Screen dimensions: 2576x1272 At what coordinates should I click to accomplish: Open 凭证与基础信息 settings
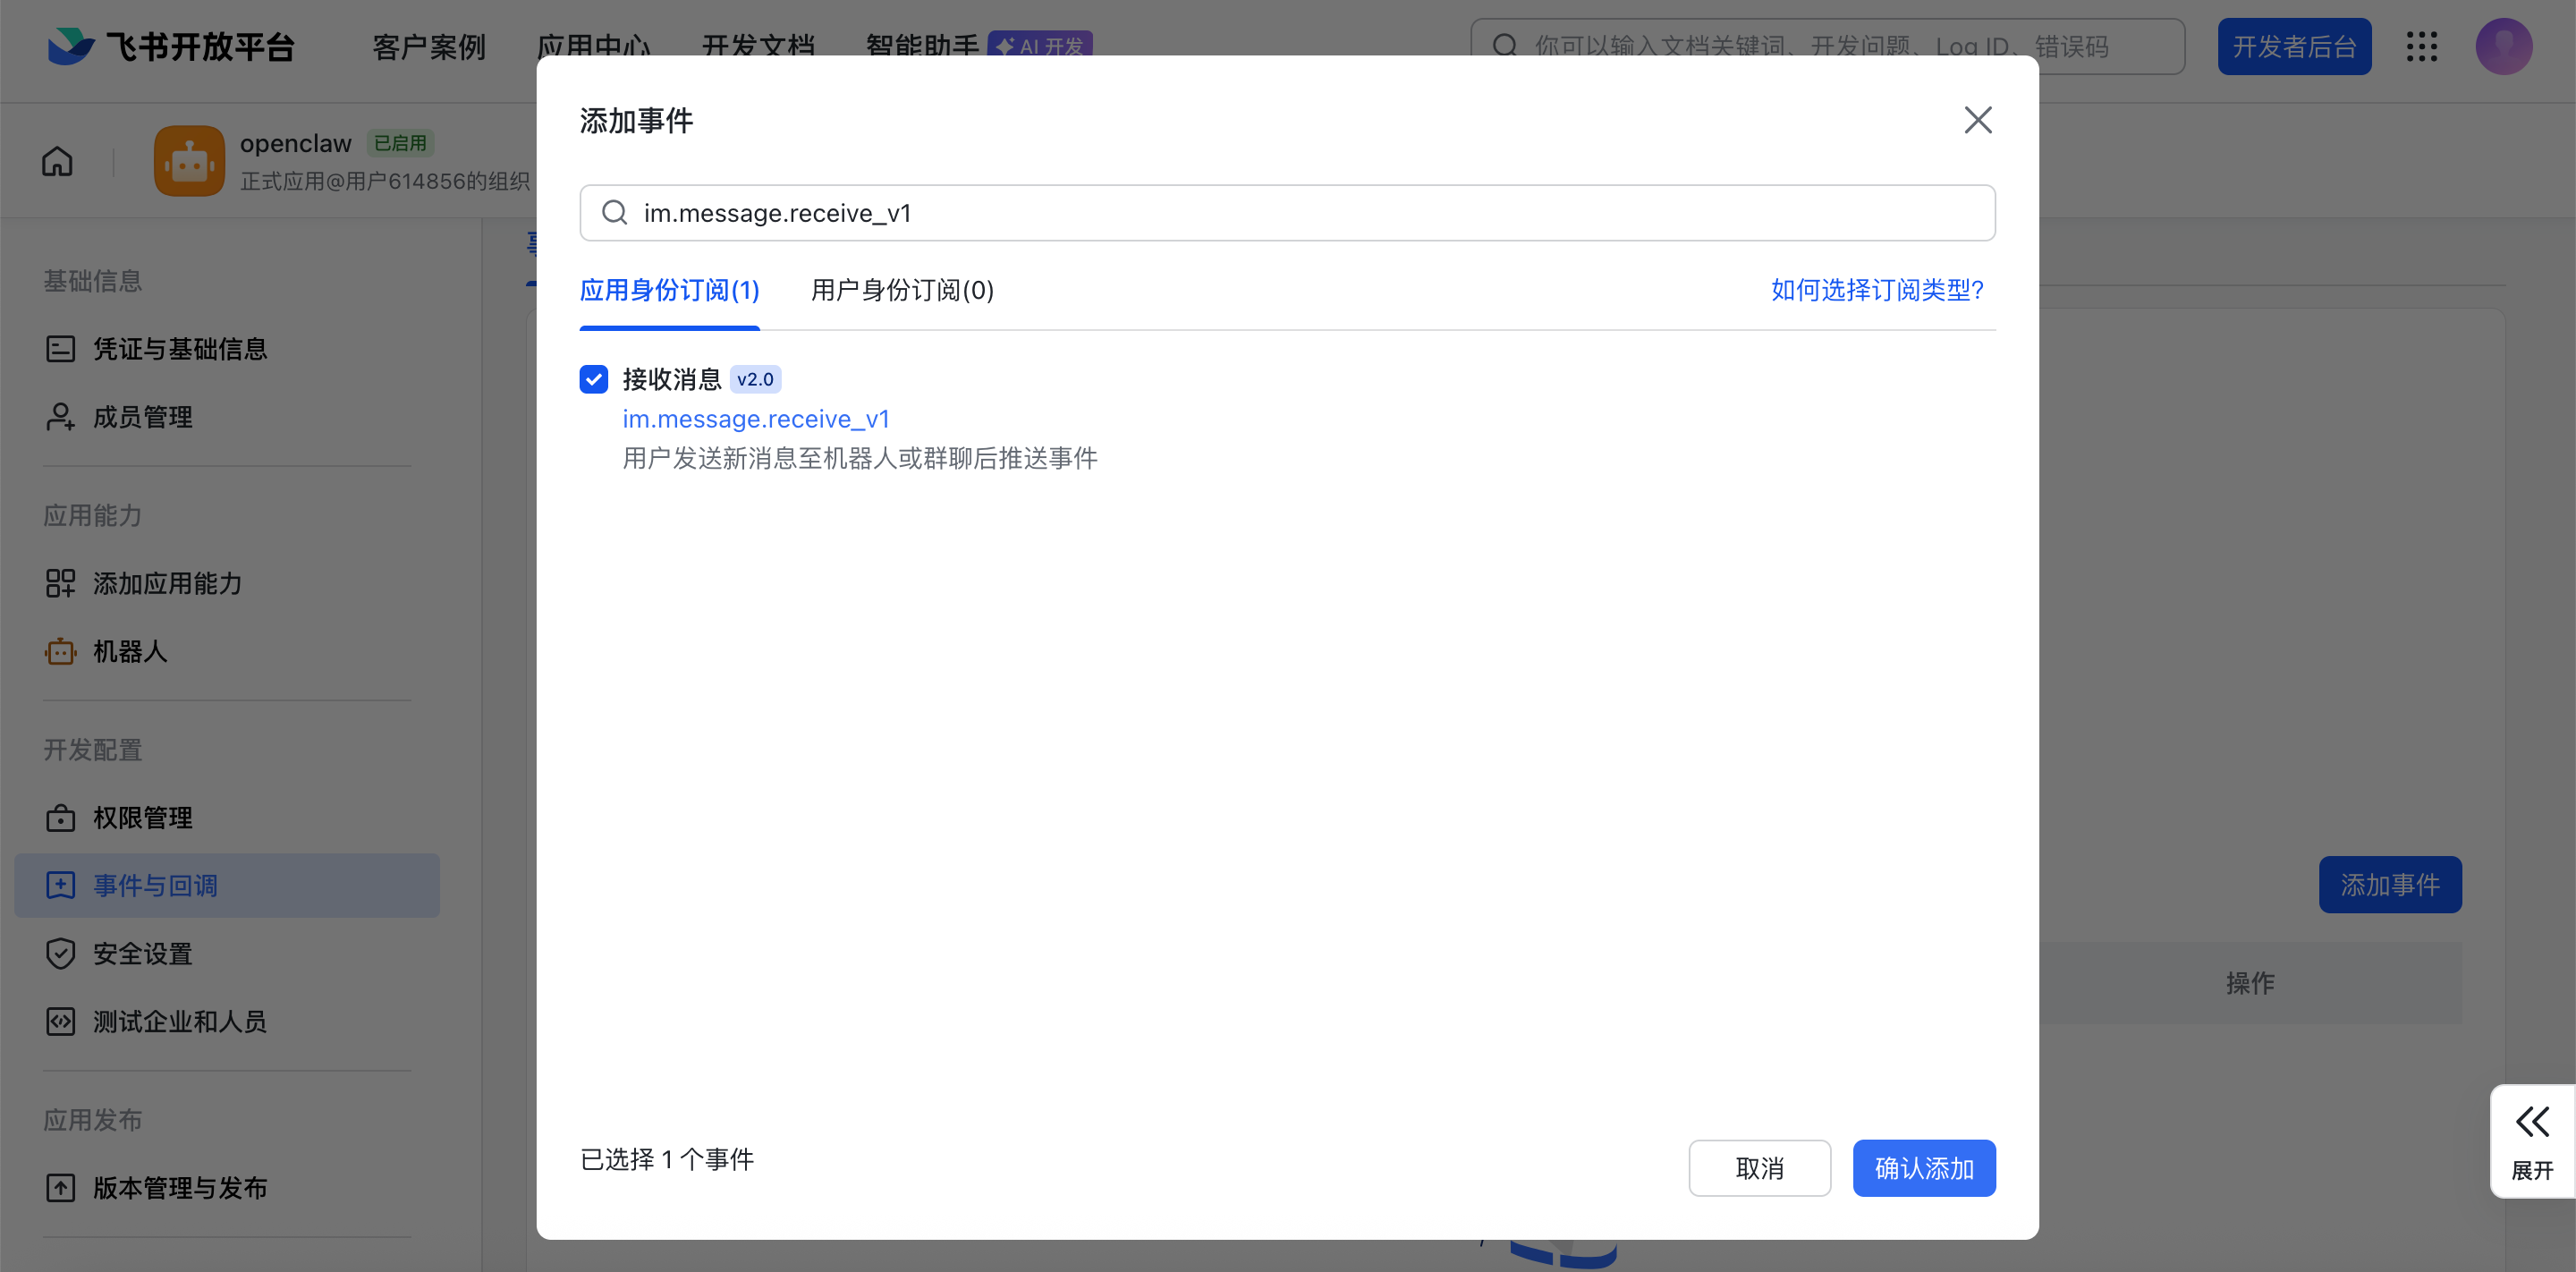point(180,348)
